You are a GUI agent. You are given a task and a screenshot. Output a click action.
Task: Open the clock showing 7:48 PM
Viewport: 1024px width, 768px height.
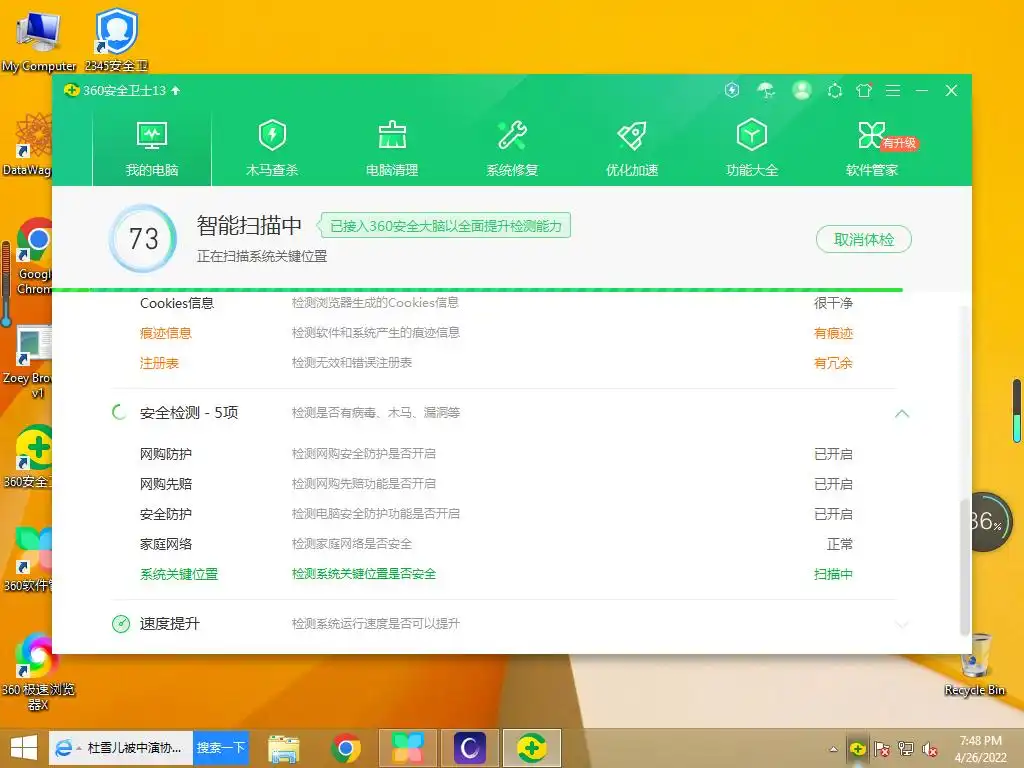point(980,749)
